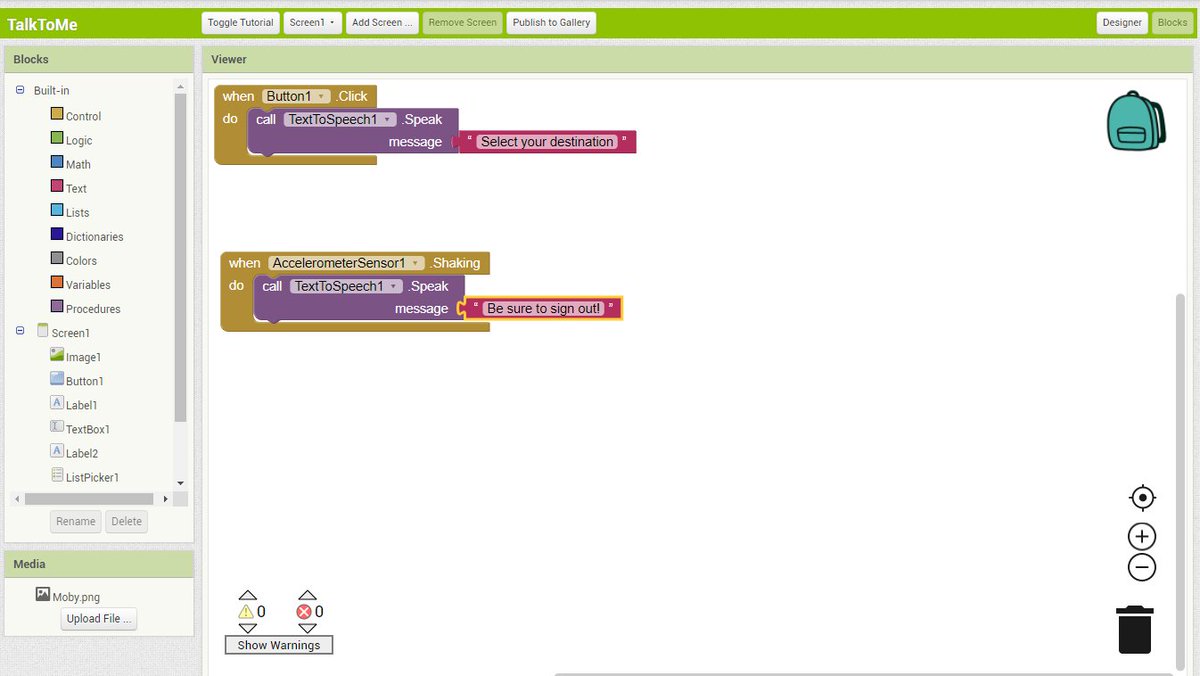Image resolution: width=1200 pixels, height=676 pixels.
Task: Select the ListPicker1 component icon
Action: [57, 475]
